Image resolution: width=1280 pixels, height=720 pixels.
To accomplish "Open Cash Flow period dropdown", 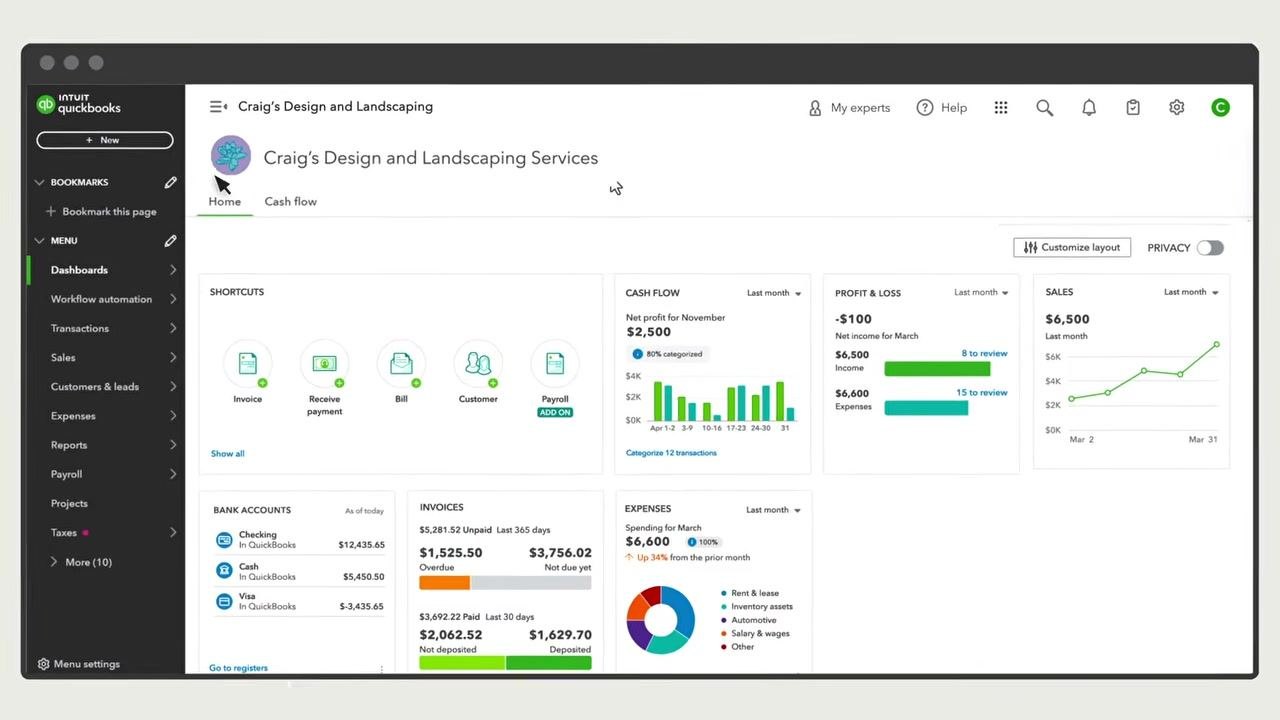I will pyautogui.click(x=774, y=293).
